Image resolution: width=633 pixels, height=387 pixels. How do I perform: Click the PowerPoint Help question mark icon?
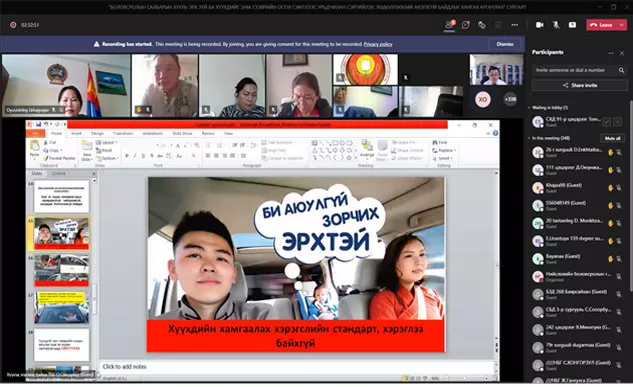pos(495,133)
